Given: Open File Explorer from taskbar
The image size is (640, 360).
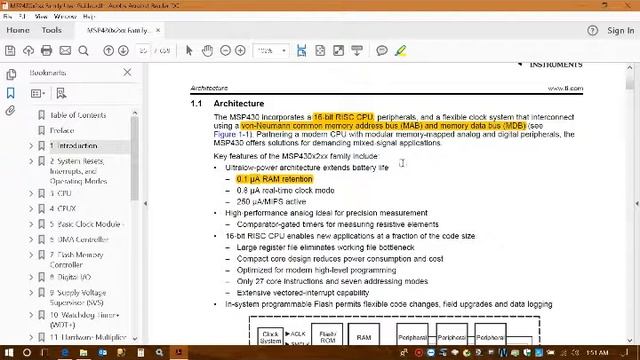Looking at the screenshot, I should click(x=84, y=352).
